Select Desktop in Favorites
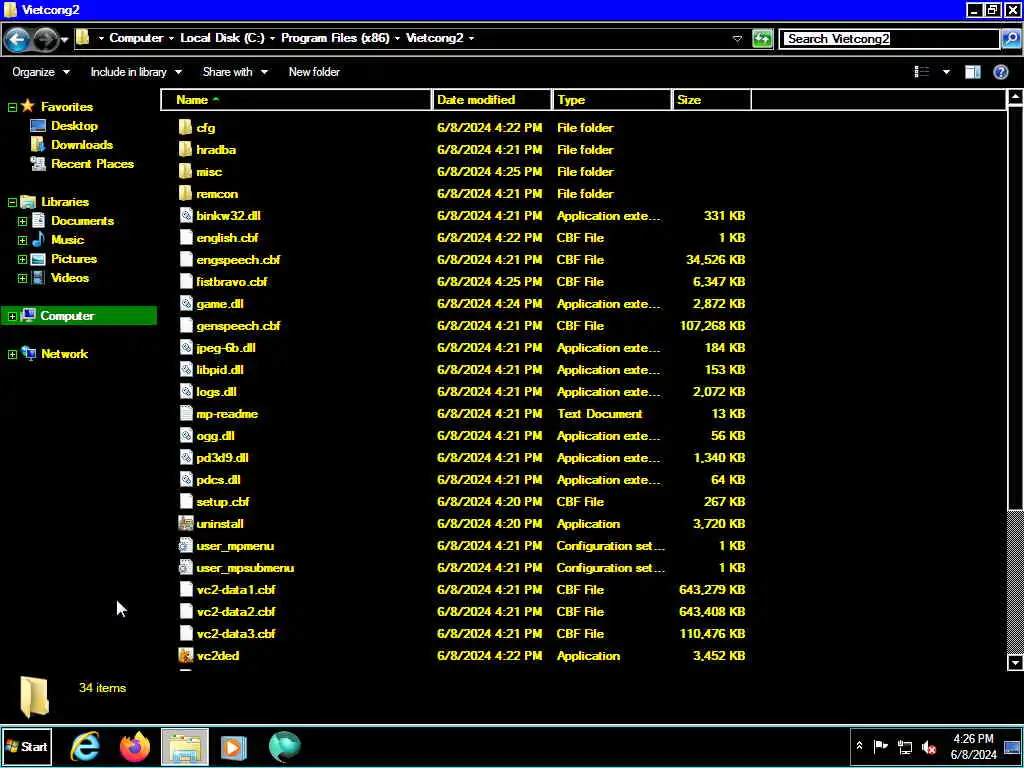Image resolution: width=1024 pixels, height=768 pixels. point(74,126)
